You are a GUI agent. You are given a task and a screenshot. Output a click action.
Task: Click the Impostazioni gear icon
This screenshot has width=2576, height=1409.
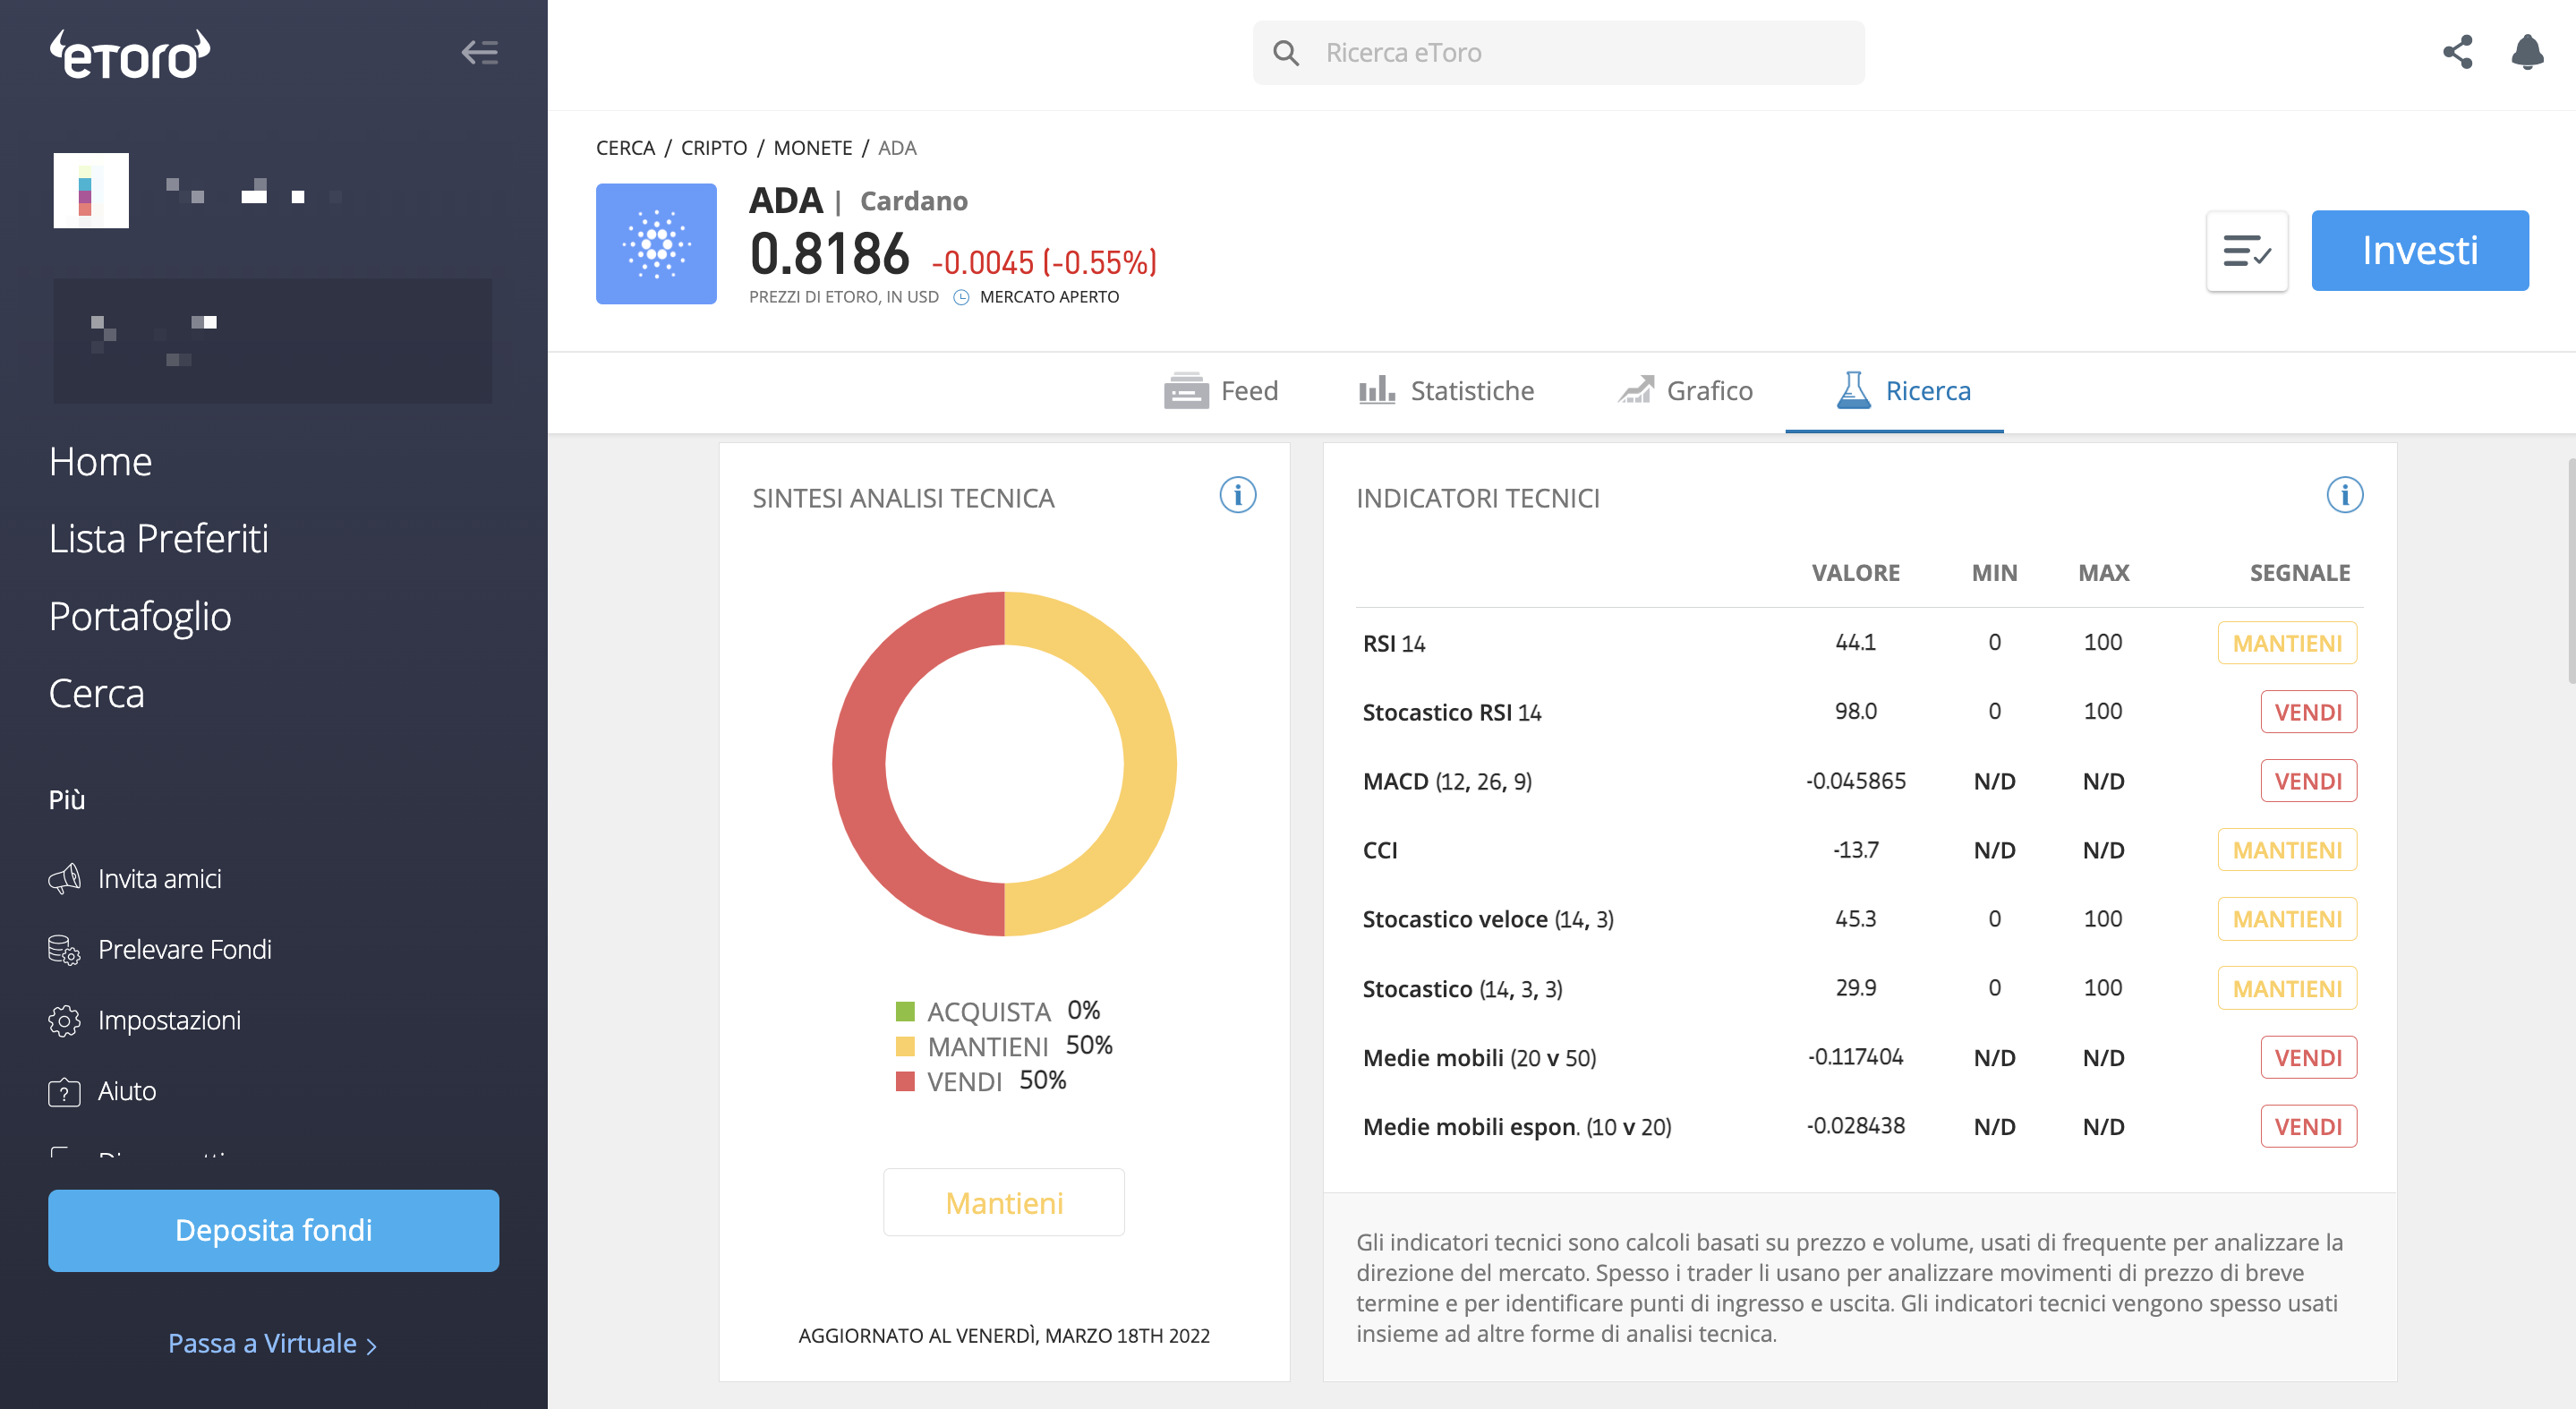pos(65,1021)
